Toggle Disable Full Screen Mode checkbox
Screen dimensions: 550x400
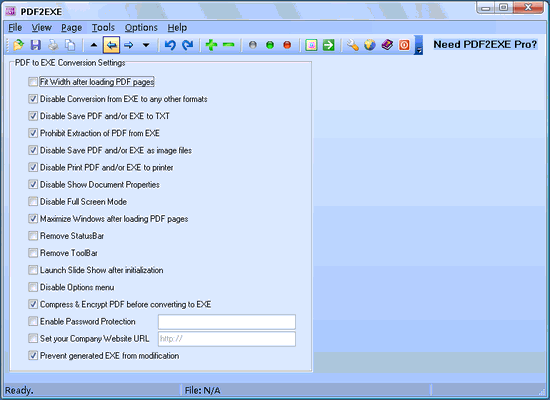(33, 201)
